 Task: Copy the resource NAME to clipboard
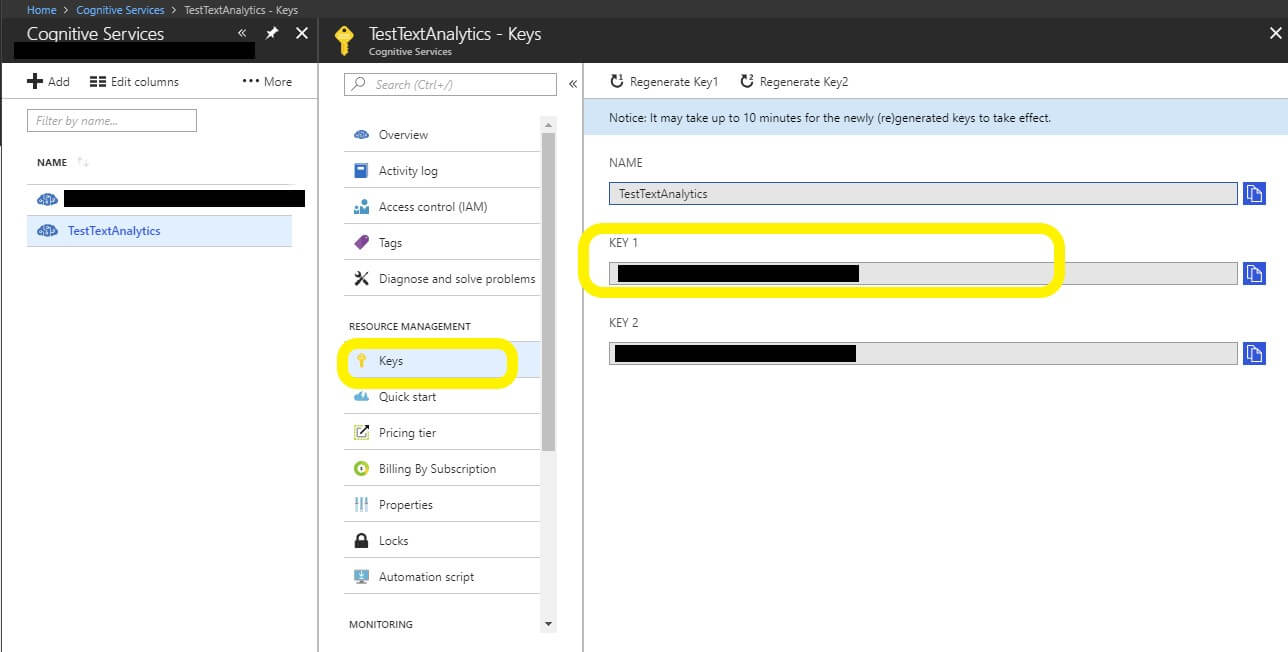coord(1254,193)
